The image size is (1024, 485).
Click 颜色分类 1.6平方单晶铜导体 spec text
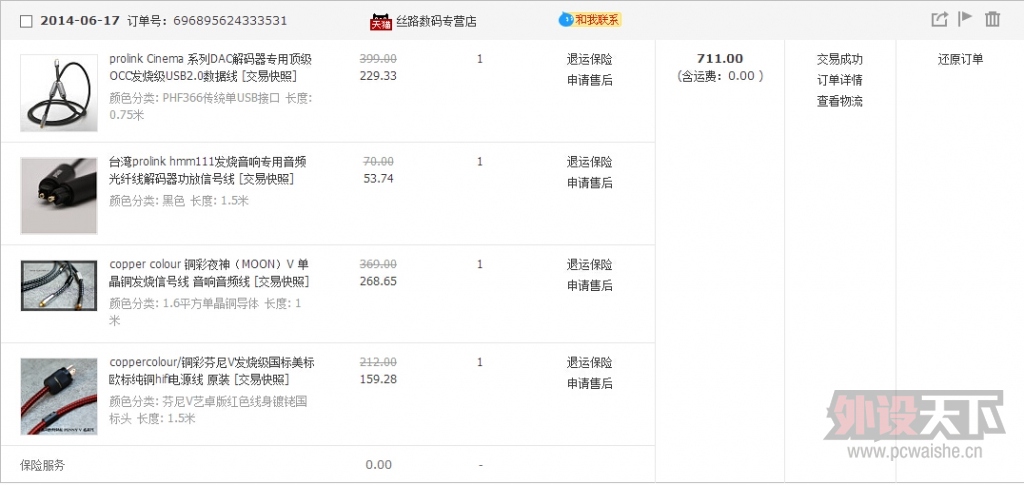pyautogui.click(x=205, y=312)
